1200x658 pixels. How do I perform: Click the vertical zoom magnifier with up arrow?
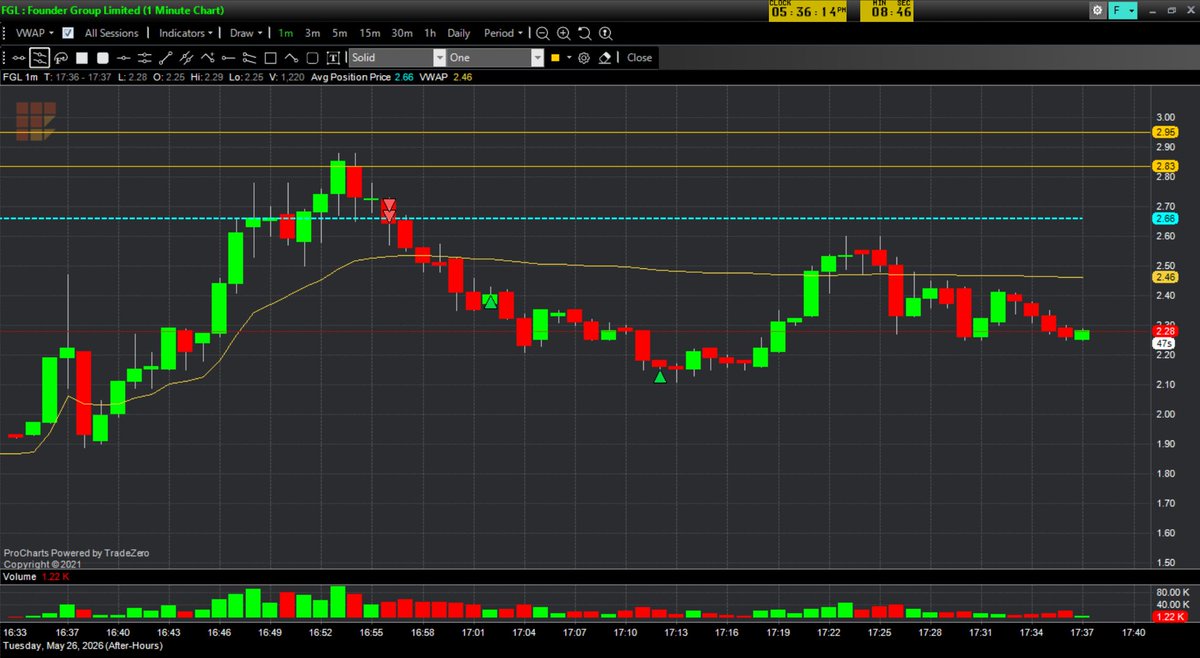click(x=605, y=33)
